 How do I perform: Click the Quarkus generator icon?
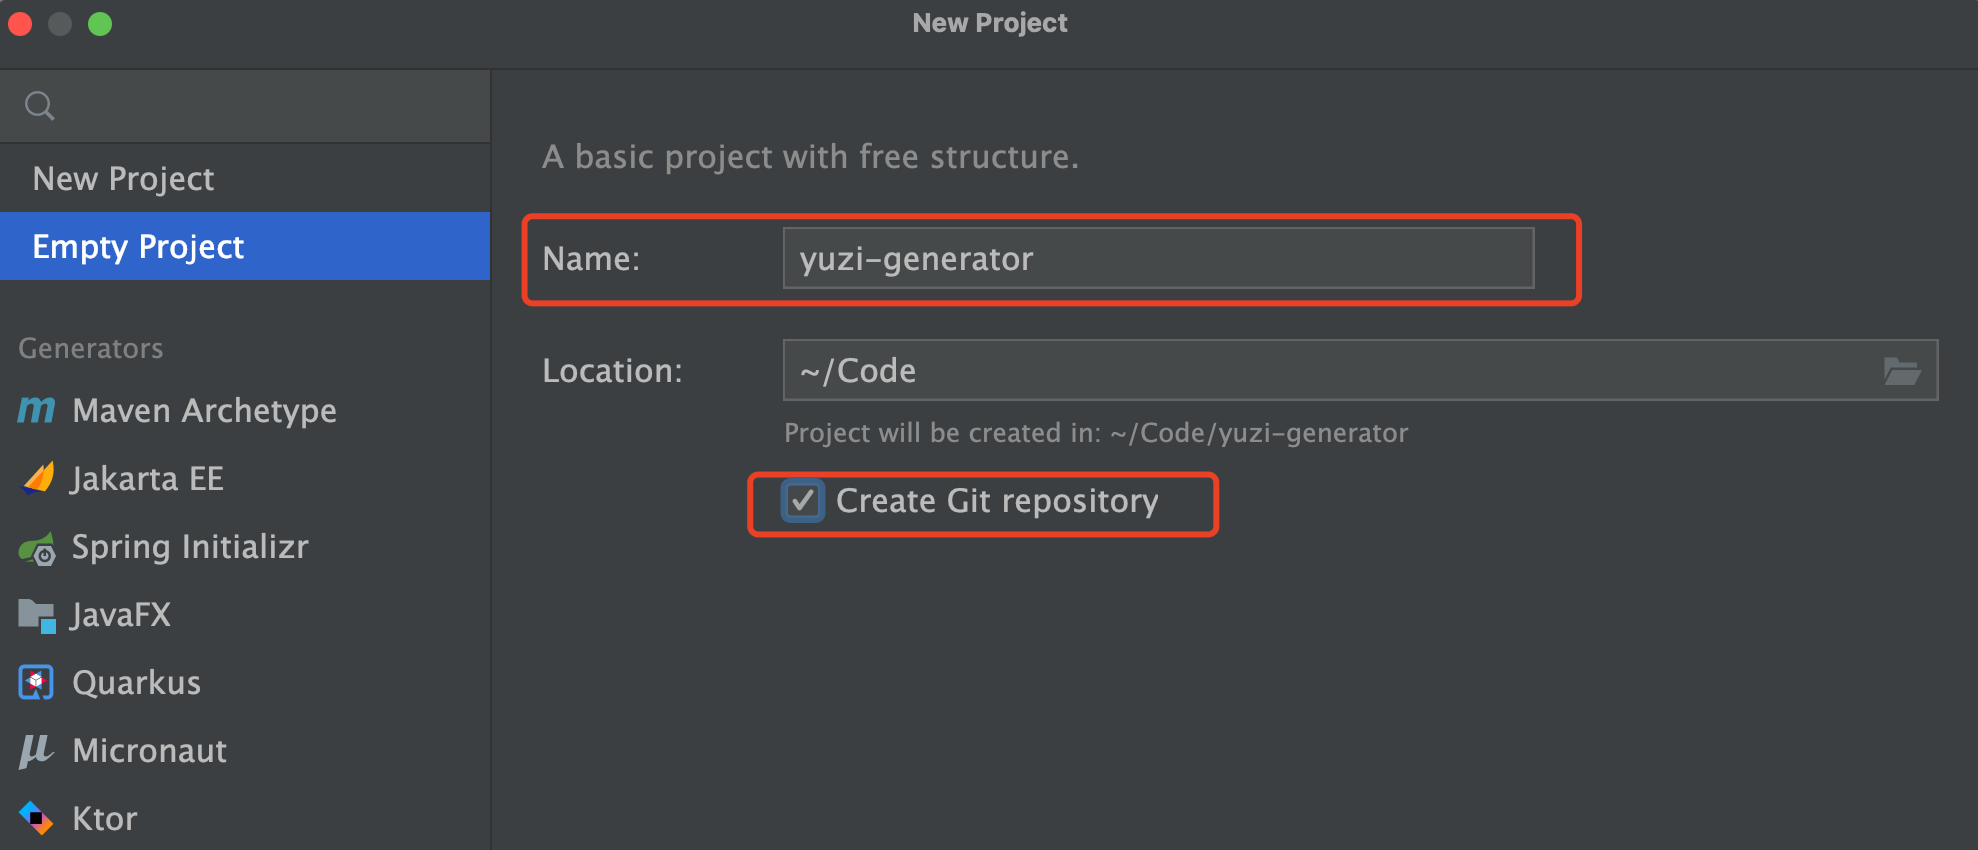coord(36,683)
